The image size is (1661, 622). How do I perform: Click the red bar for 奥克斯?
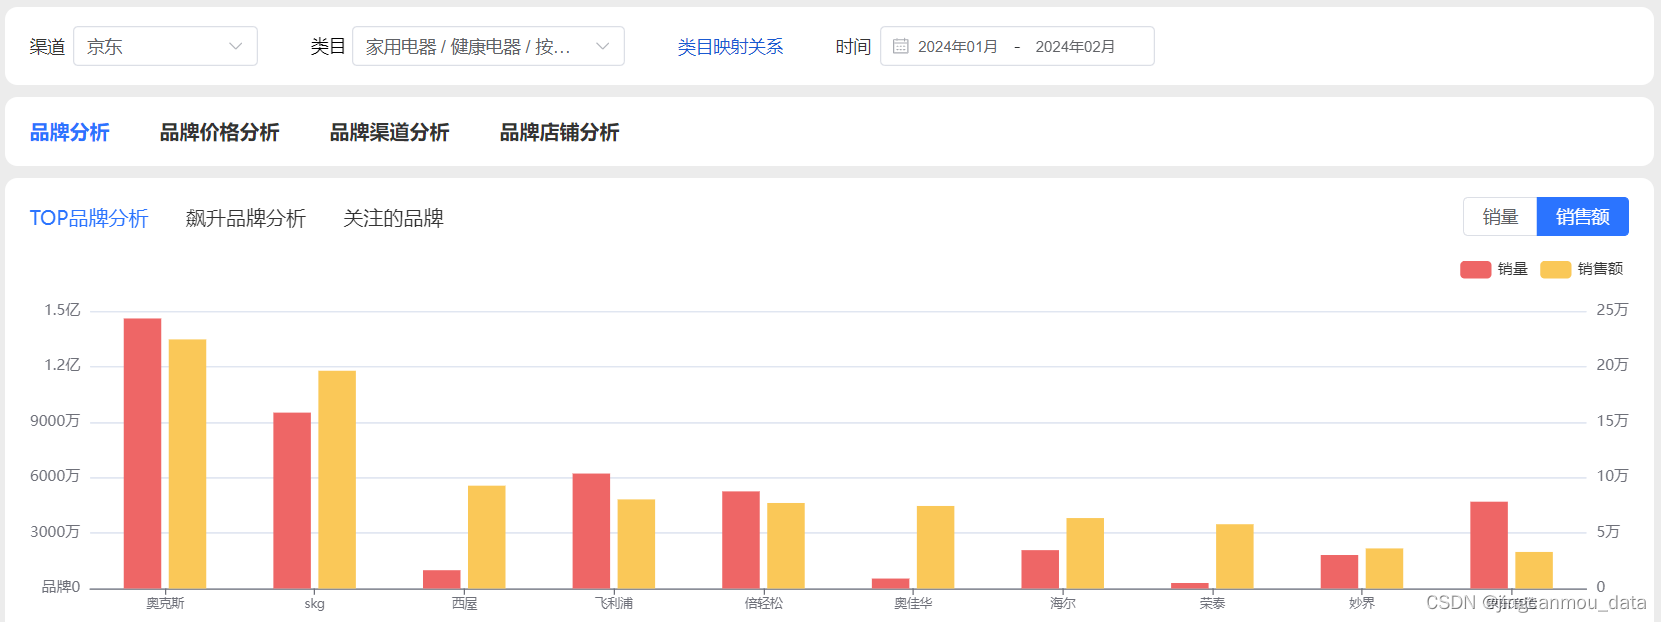click(x=142, y=453)
